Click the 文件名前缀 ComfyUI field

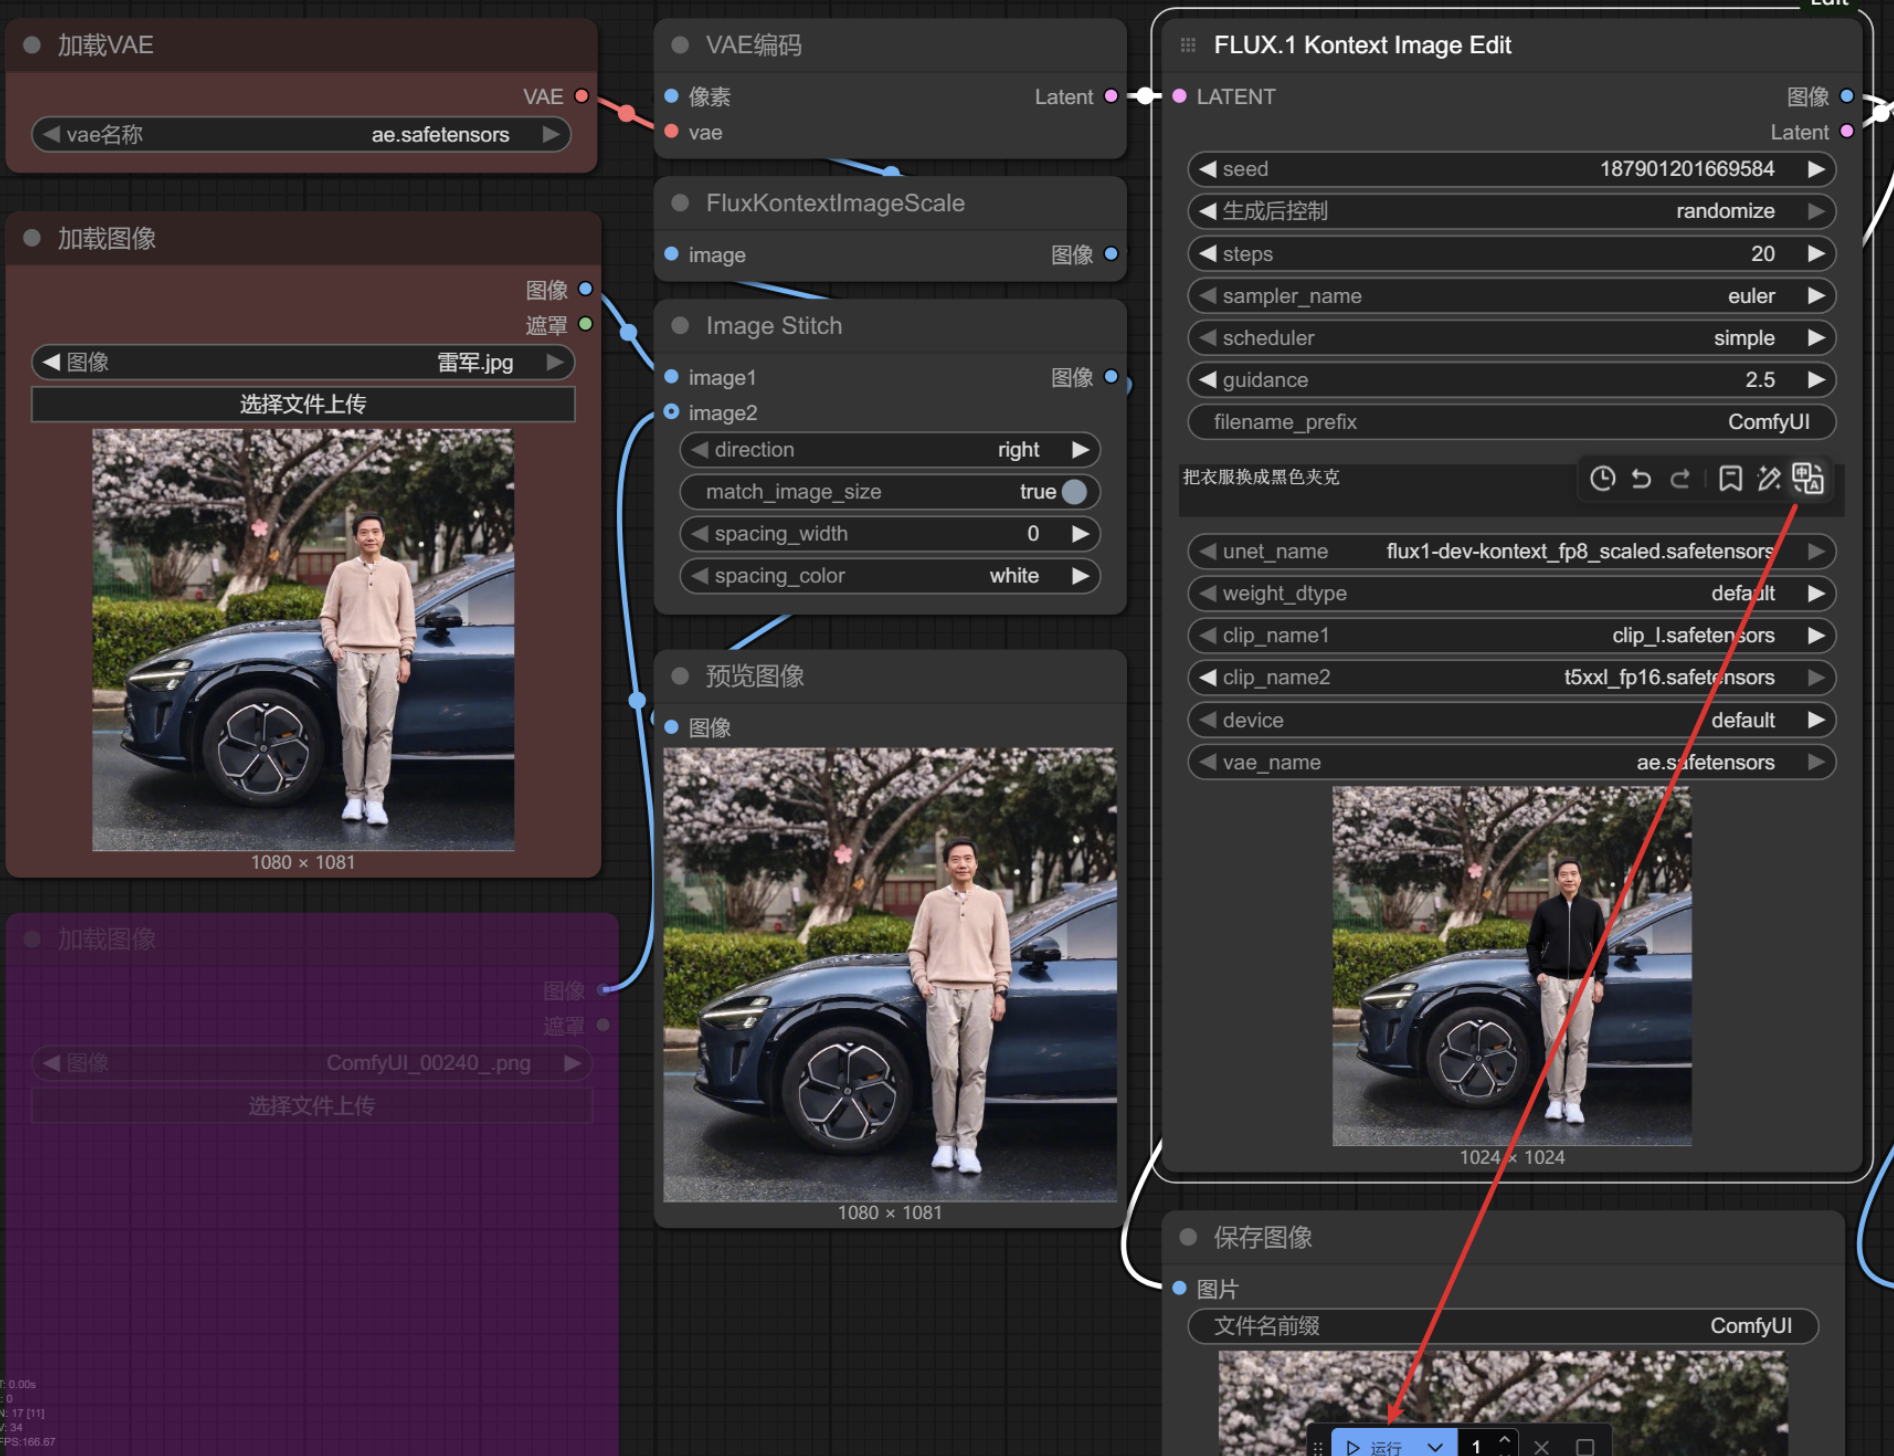(x=1502, y=1326)
